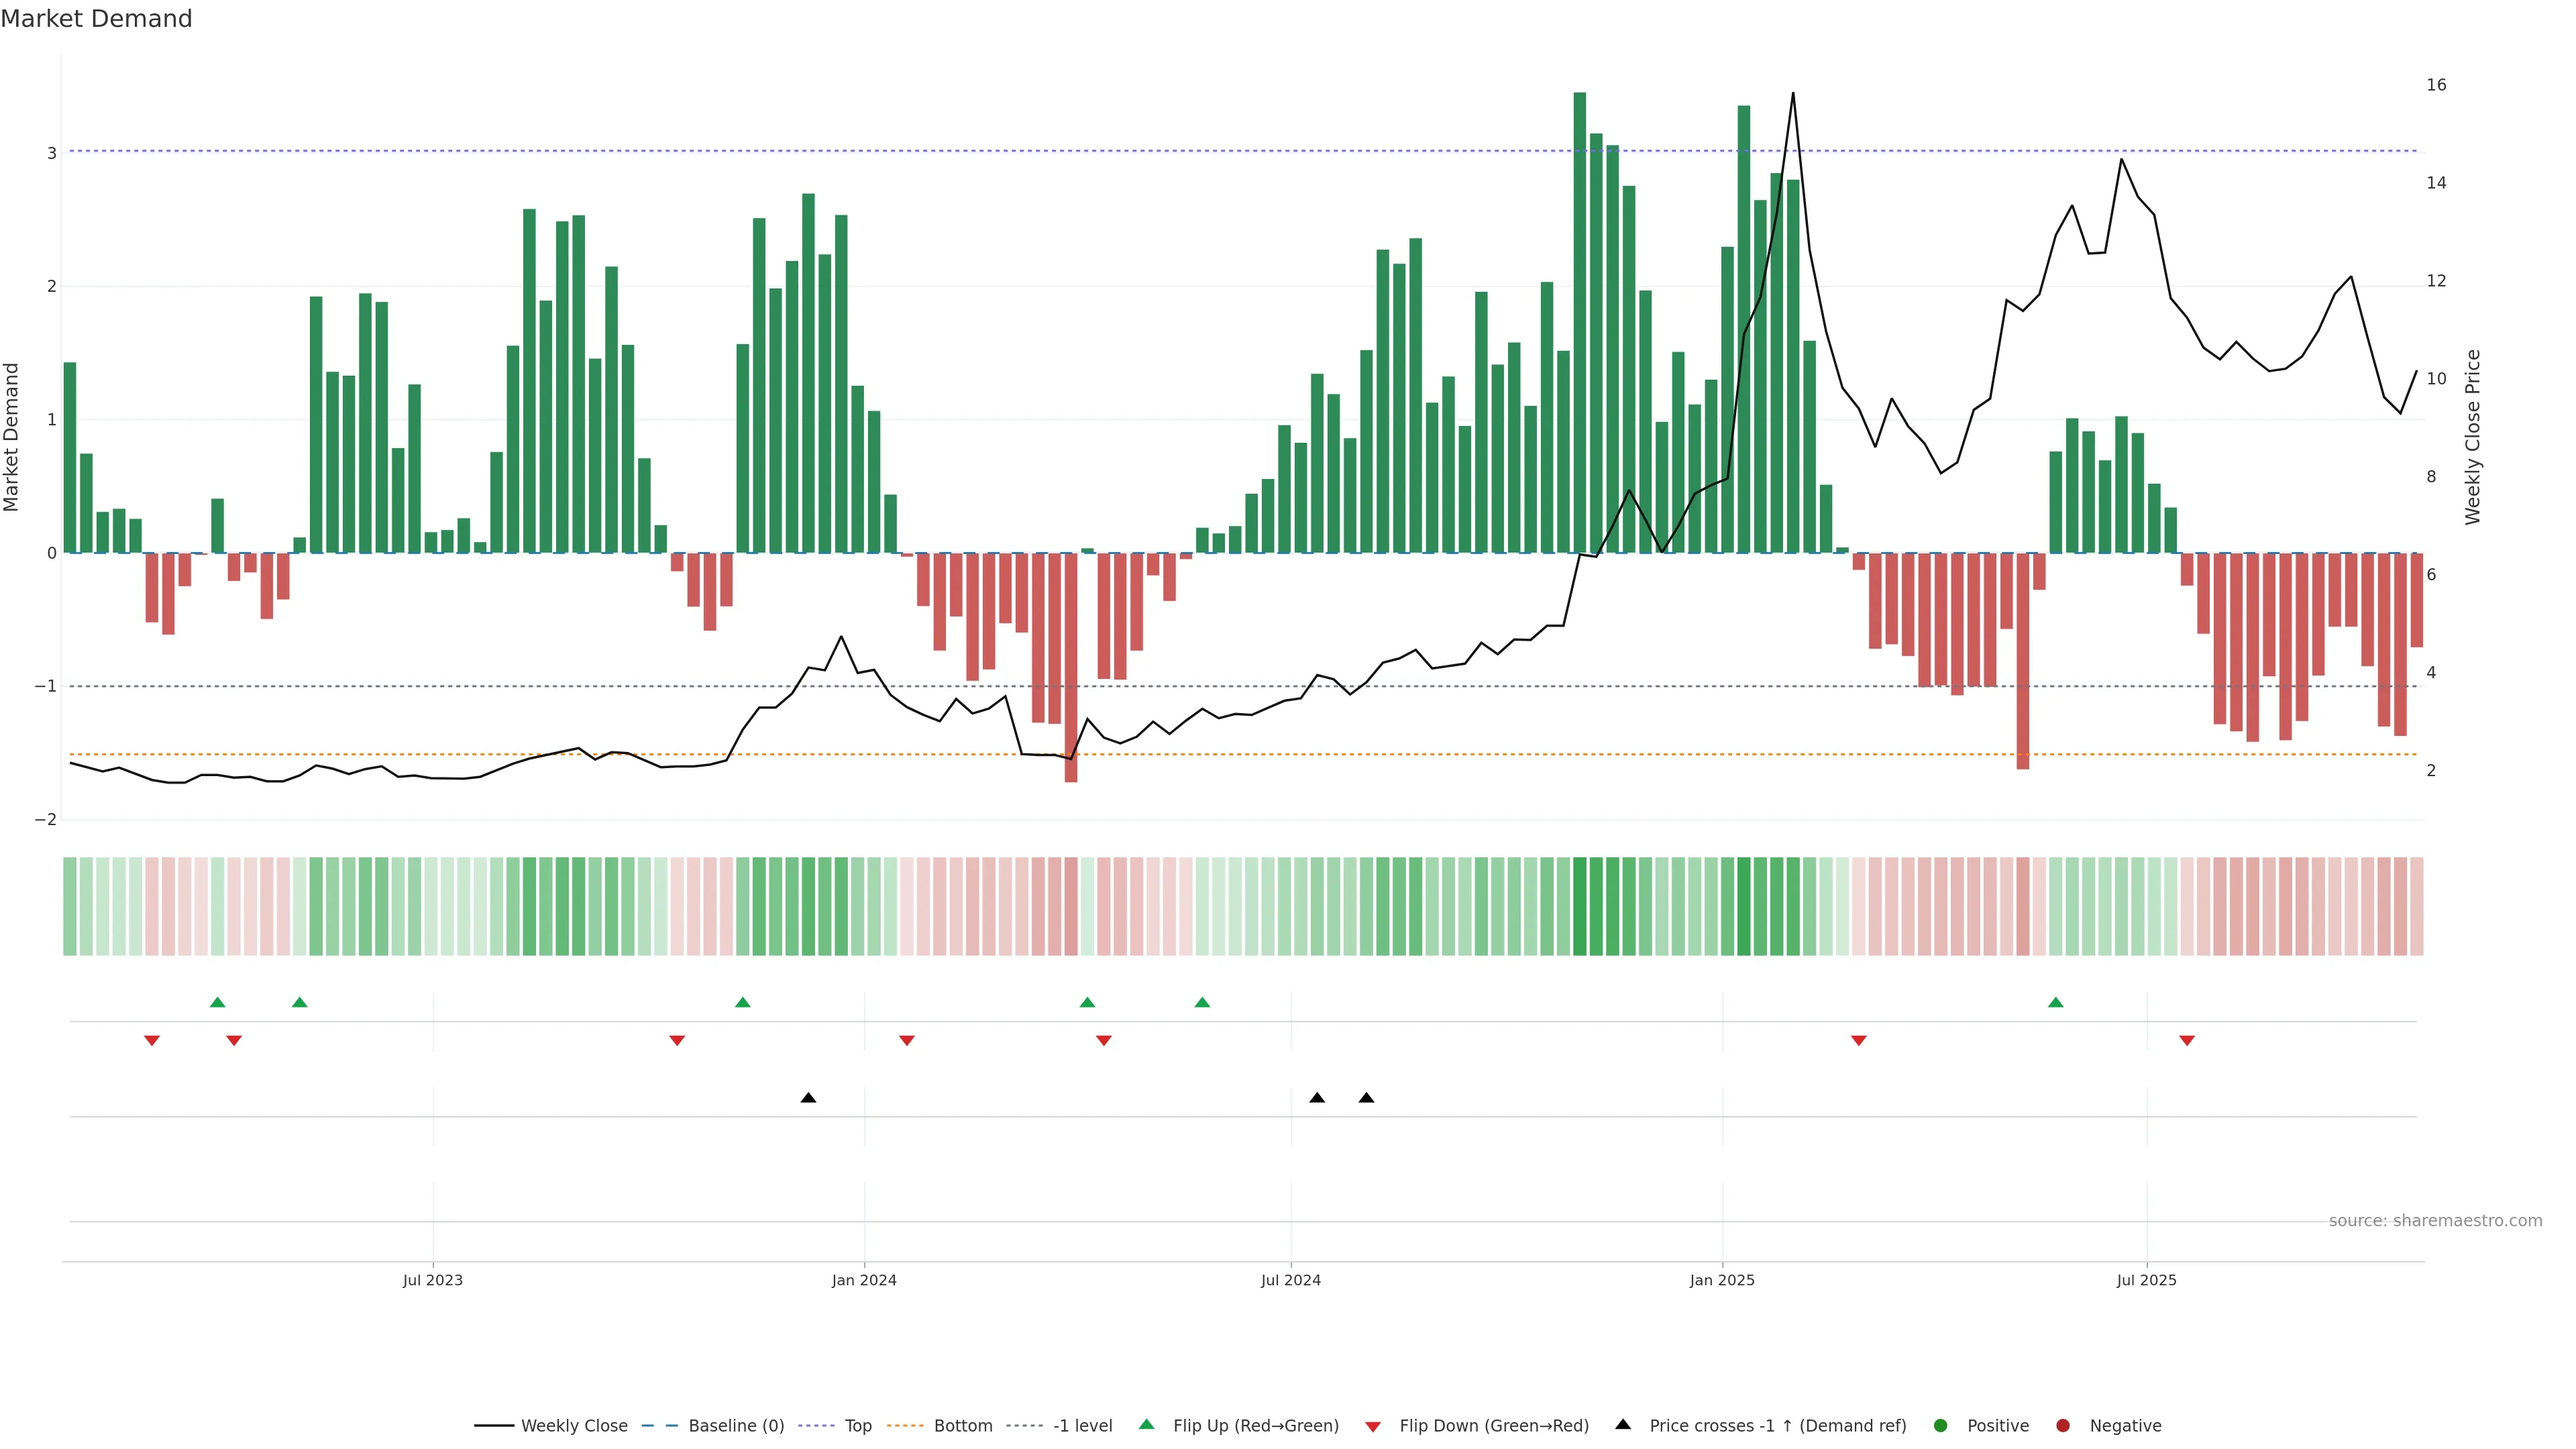Click the Weekly Close Price axis title
2576x1449 pixels.
pos(2472,437)
